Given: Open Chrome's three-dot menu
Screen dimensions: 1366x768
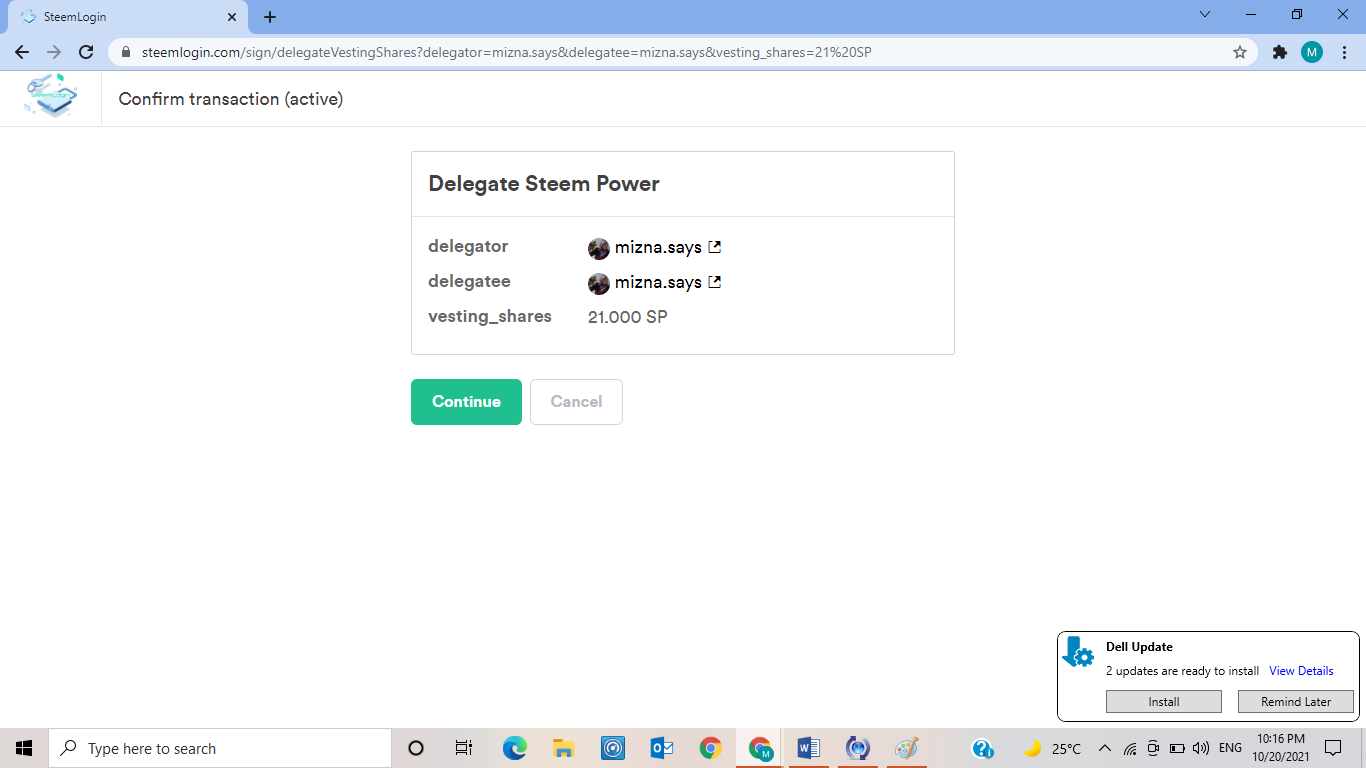Looking at the screenshot, I should [x=1344, y=52].
